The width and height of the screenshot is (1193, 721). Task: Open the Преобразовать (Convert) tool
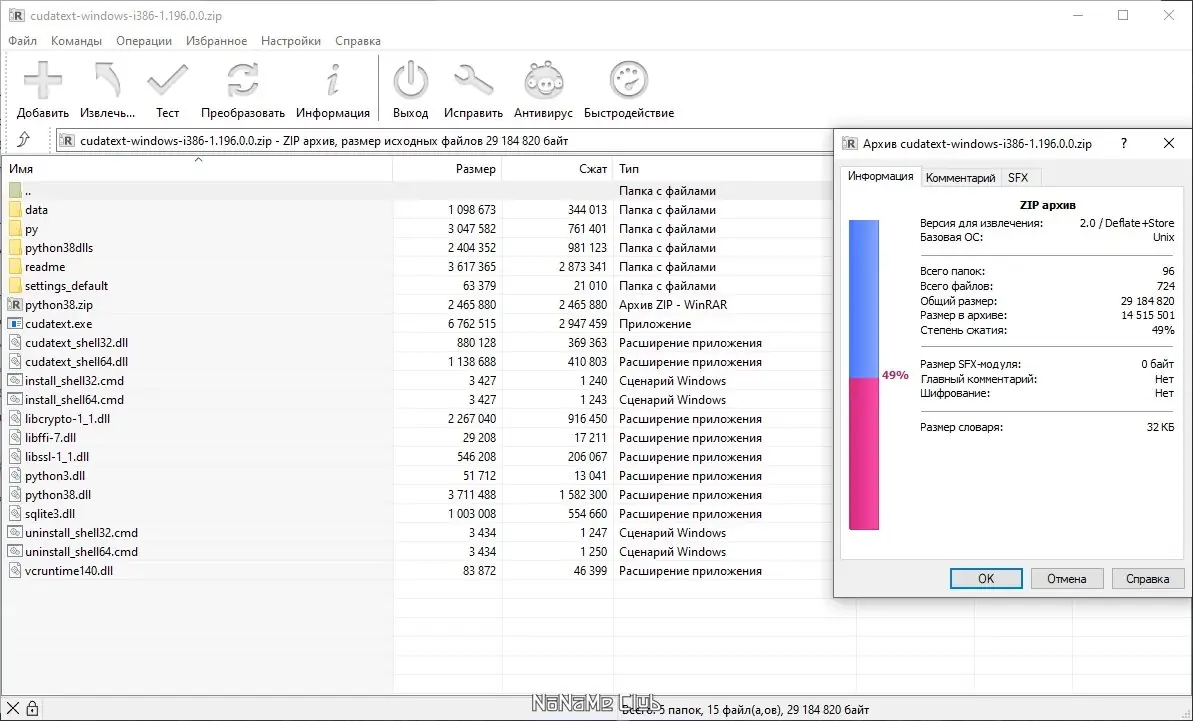coord(243,80)
